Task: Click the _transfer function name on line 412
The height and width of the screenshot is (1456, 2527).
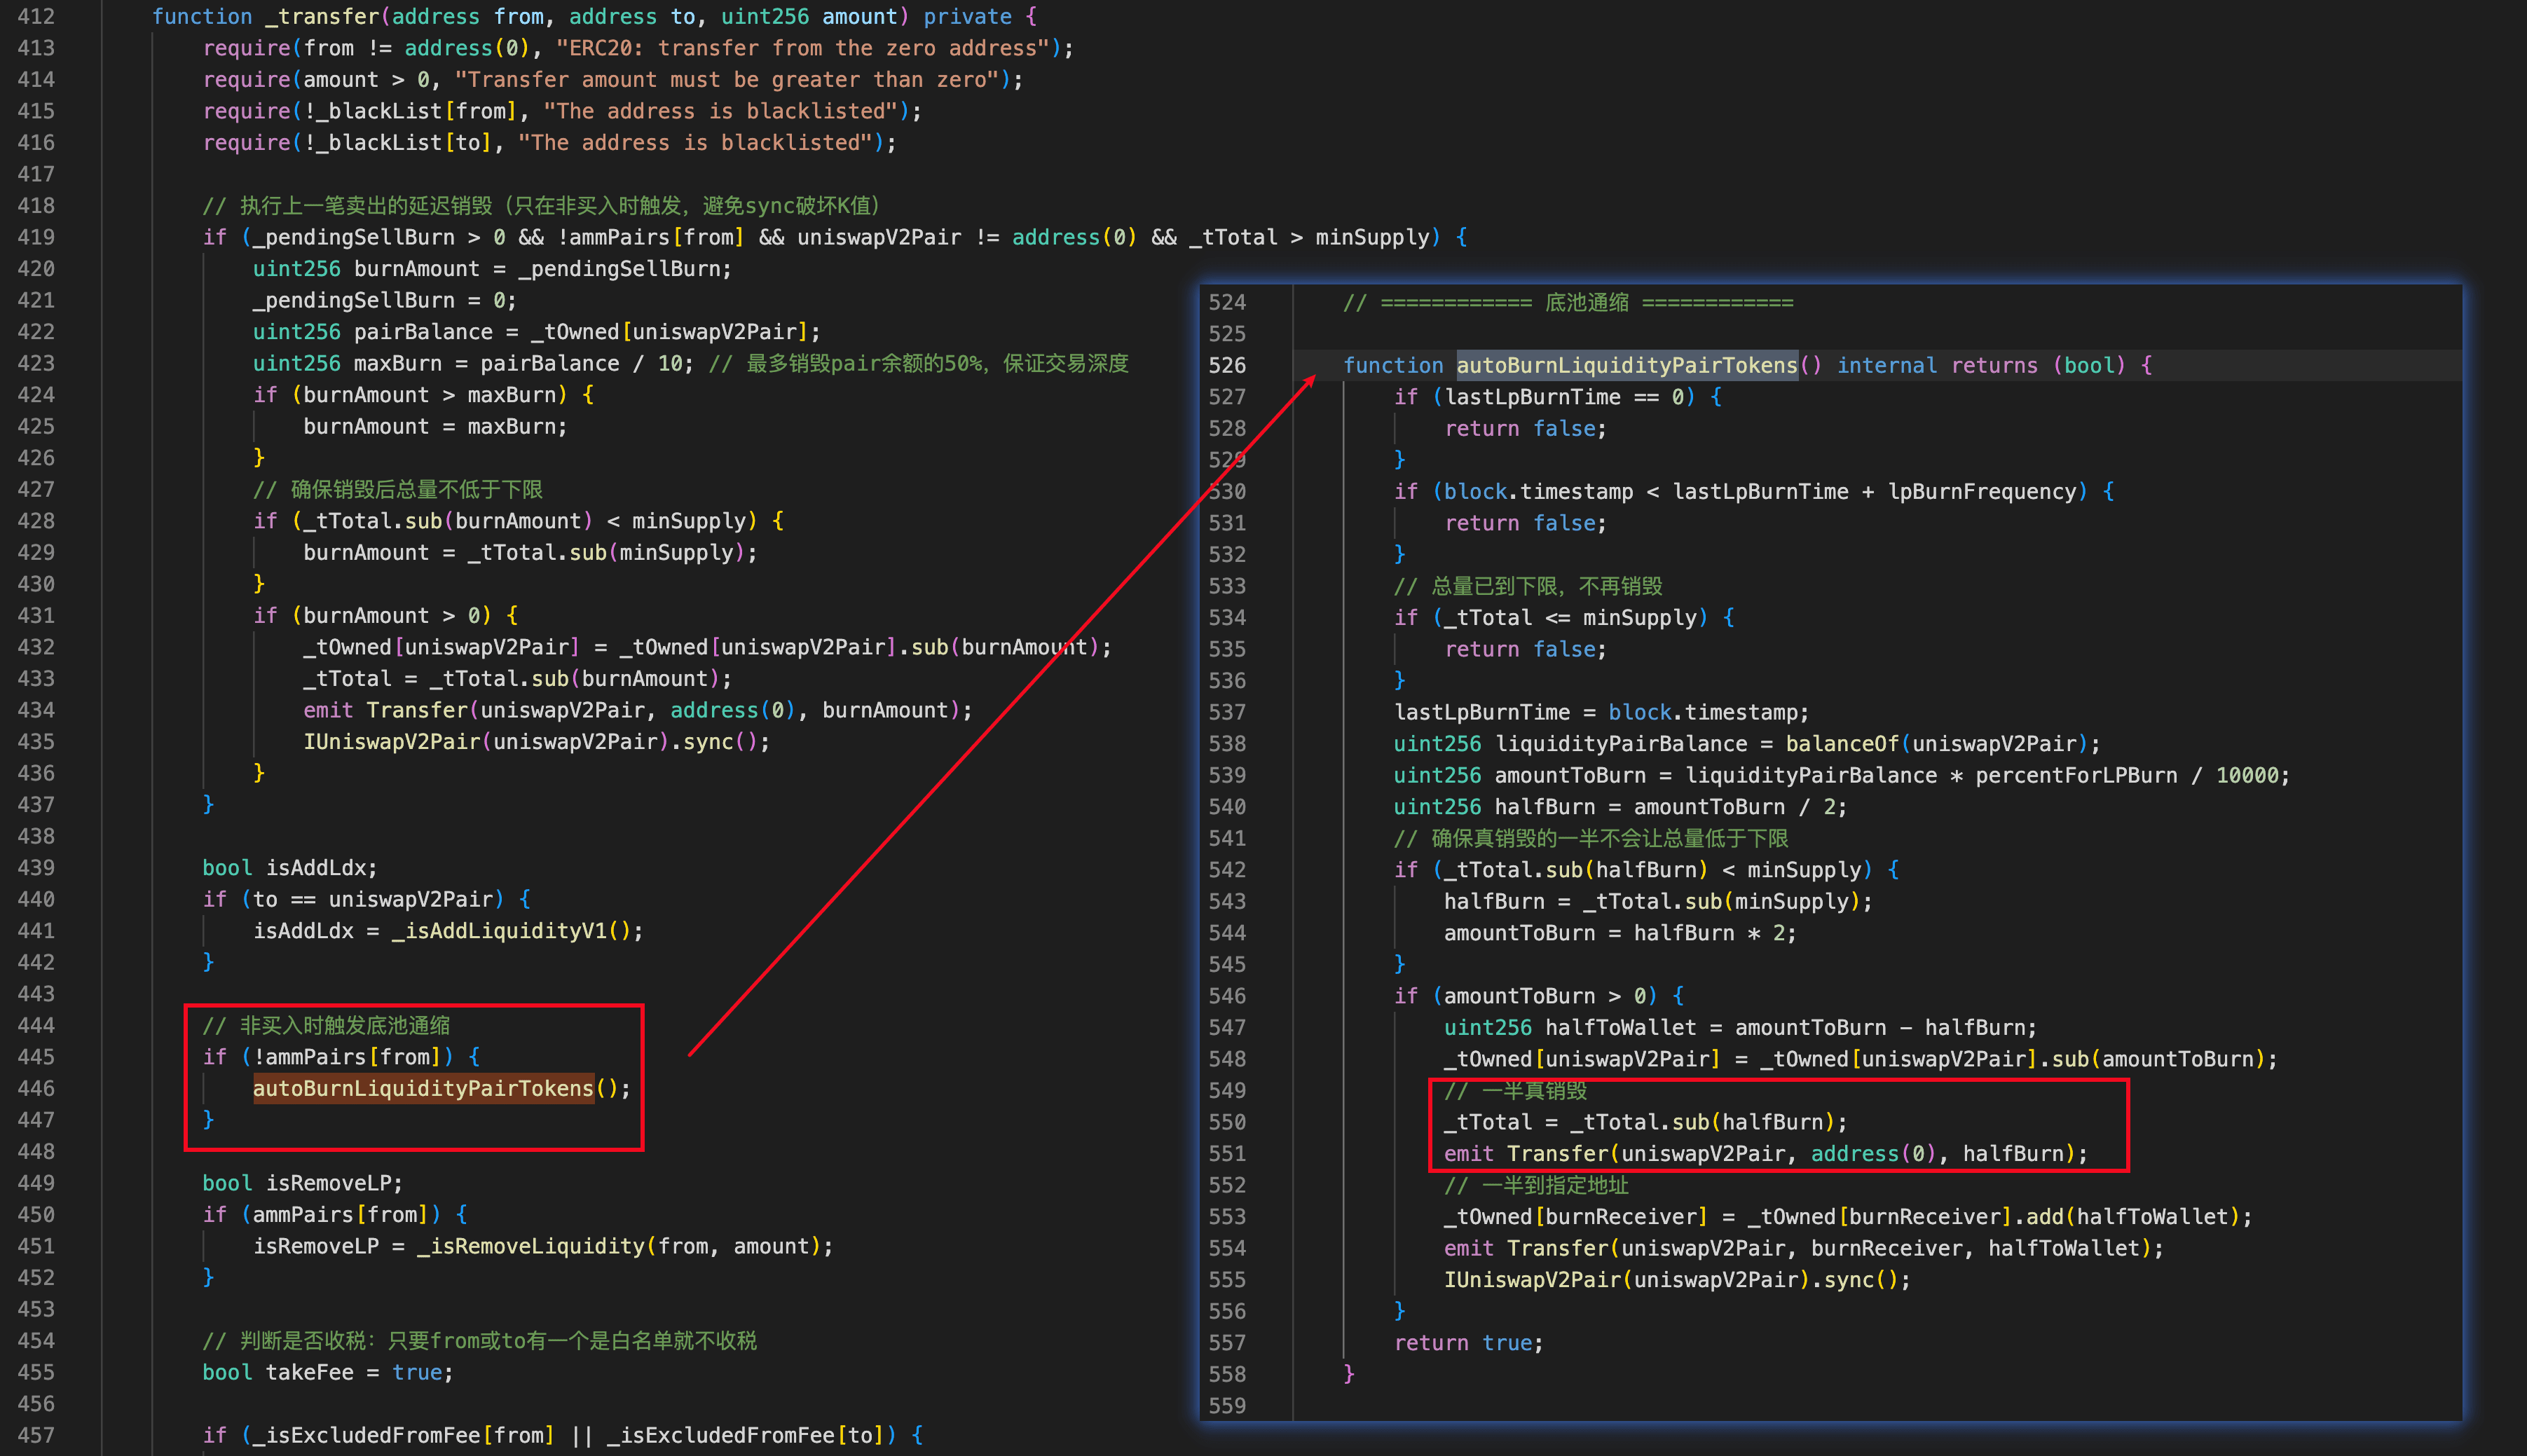Action: point(322,16)
